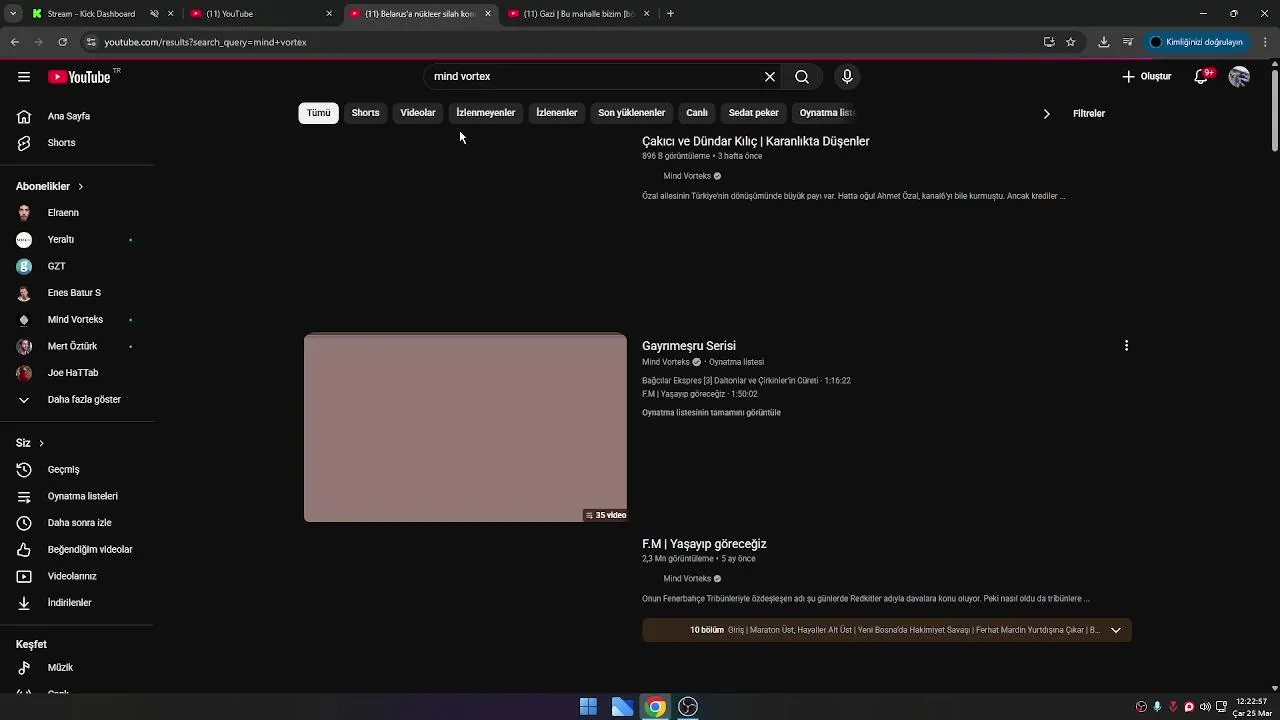Open Chrome from the taskbar
1280x720 pixels.
(x=655, y=707)
